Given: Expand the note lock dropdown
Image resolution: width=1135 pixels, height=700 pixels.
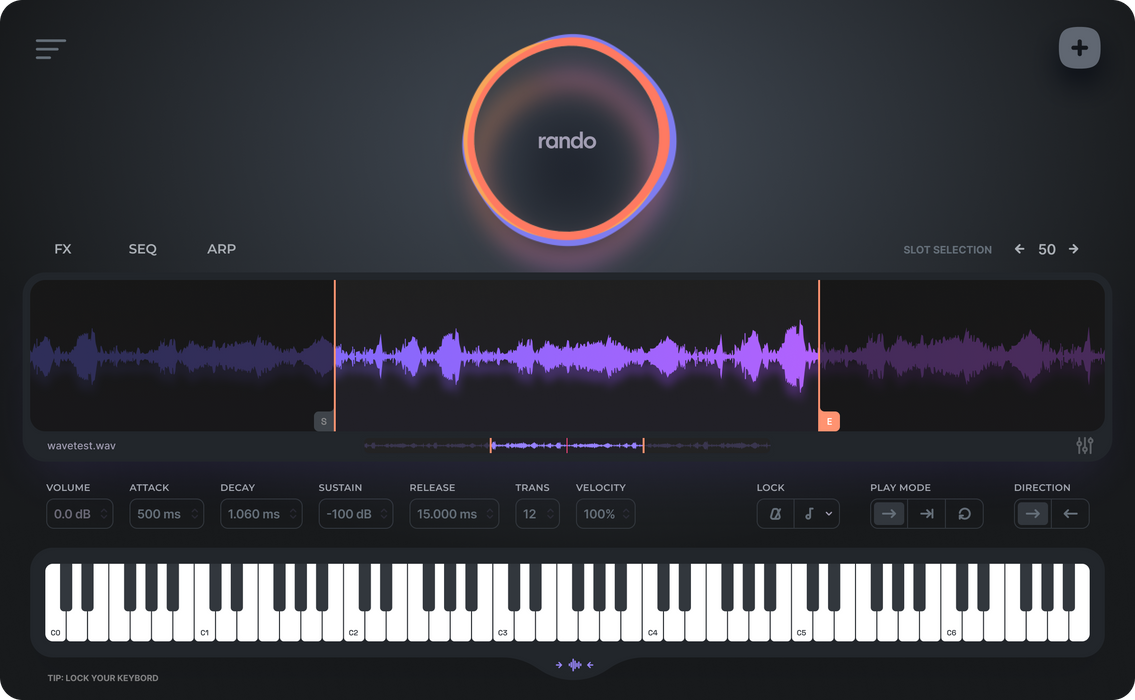Looking at the screenshot, I should pyautogui.click(x=818, y=514).
